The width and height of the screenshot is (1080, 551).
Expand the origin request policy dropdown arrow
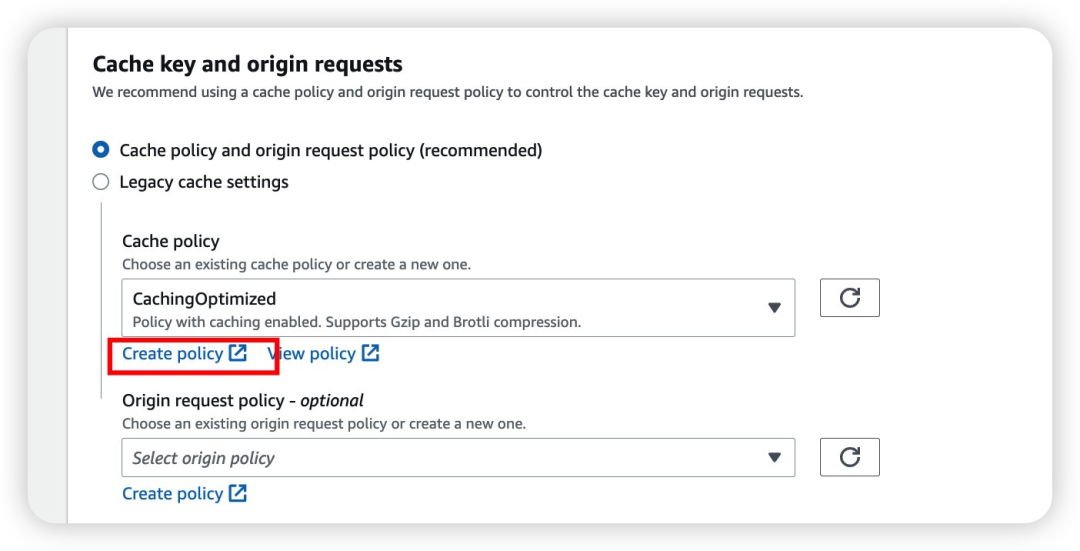pos(774,457)
